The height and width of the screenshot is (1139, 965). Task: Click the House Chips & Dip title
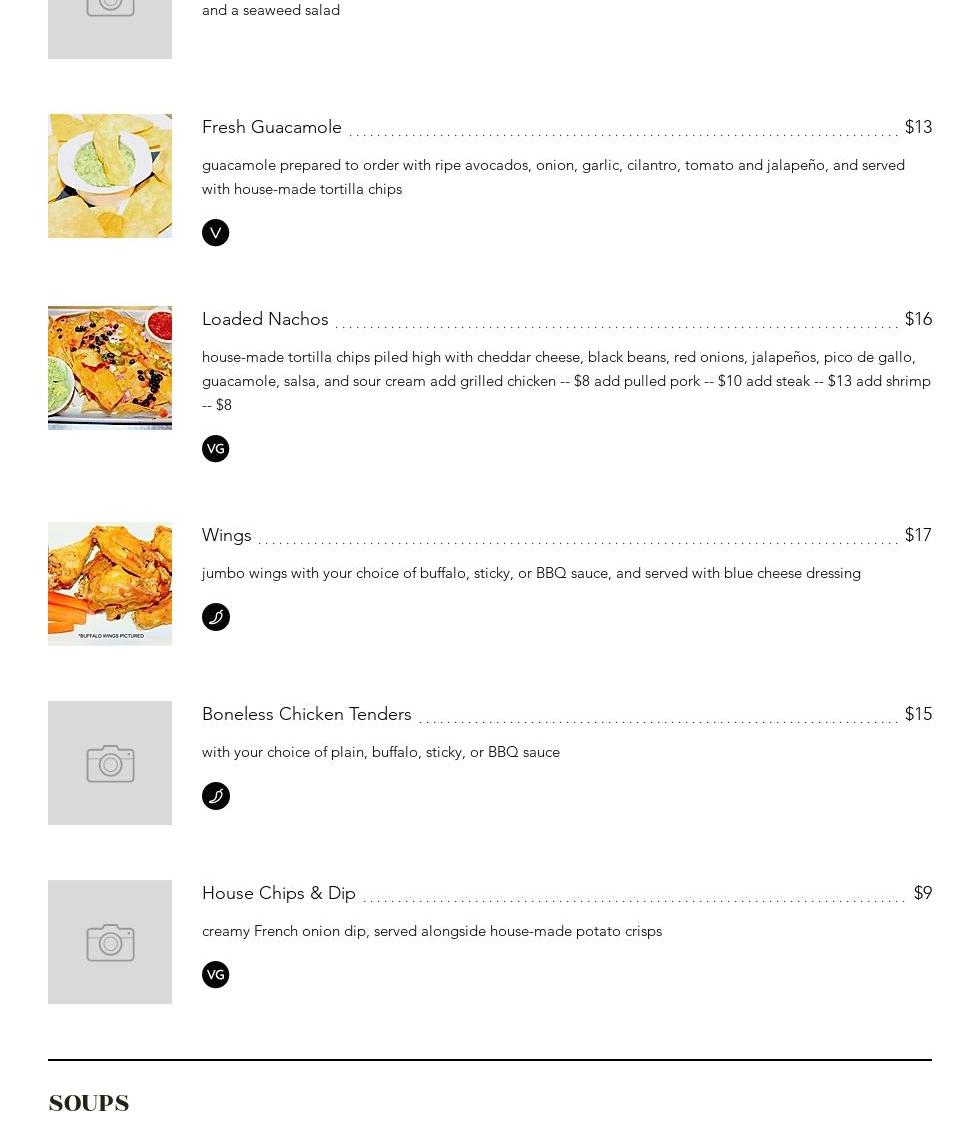pos(279,893)
